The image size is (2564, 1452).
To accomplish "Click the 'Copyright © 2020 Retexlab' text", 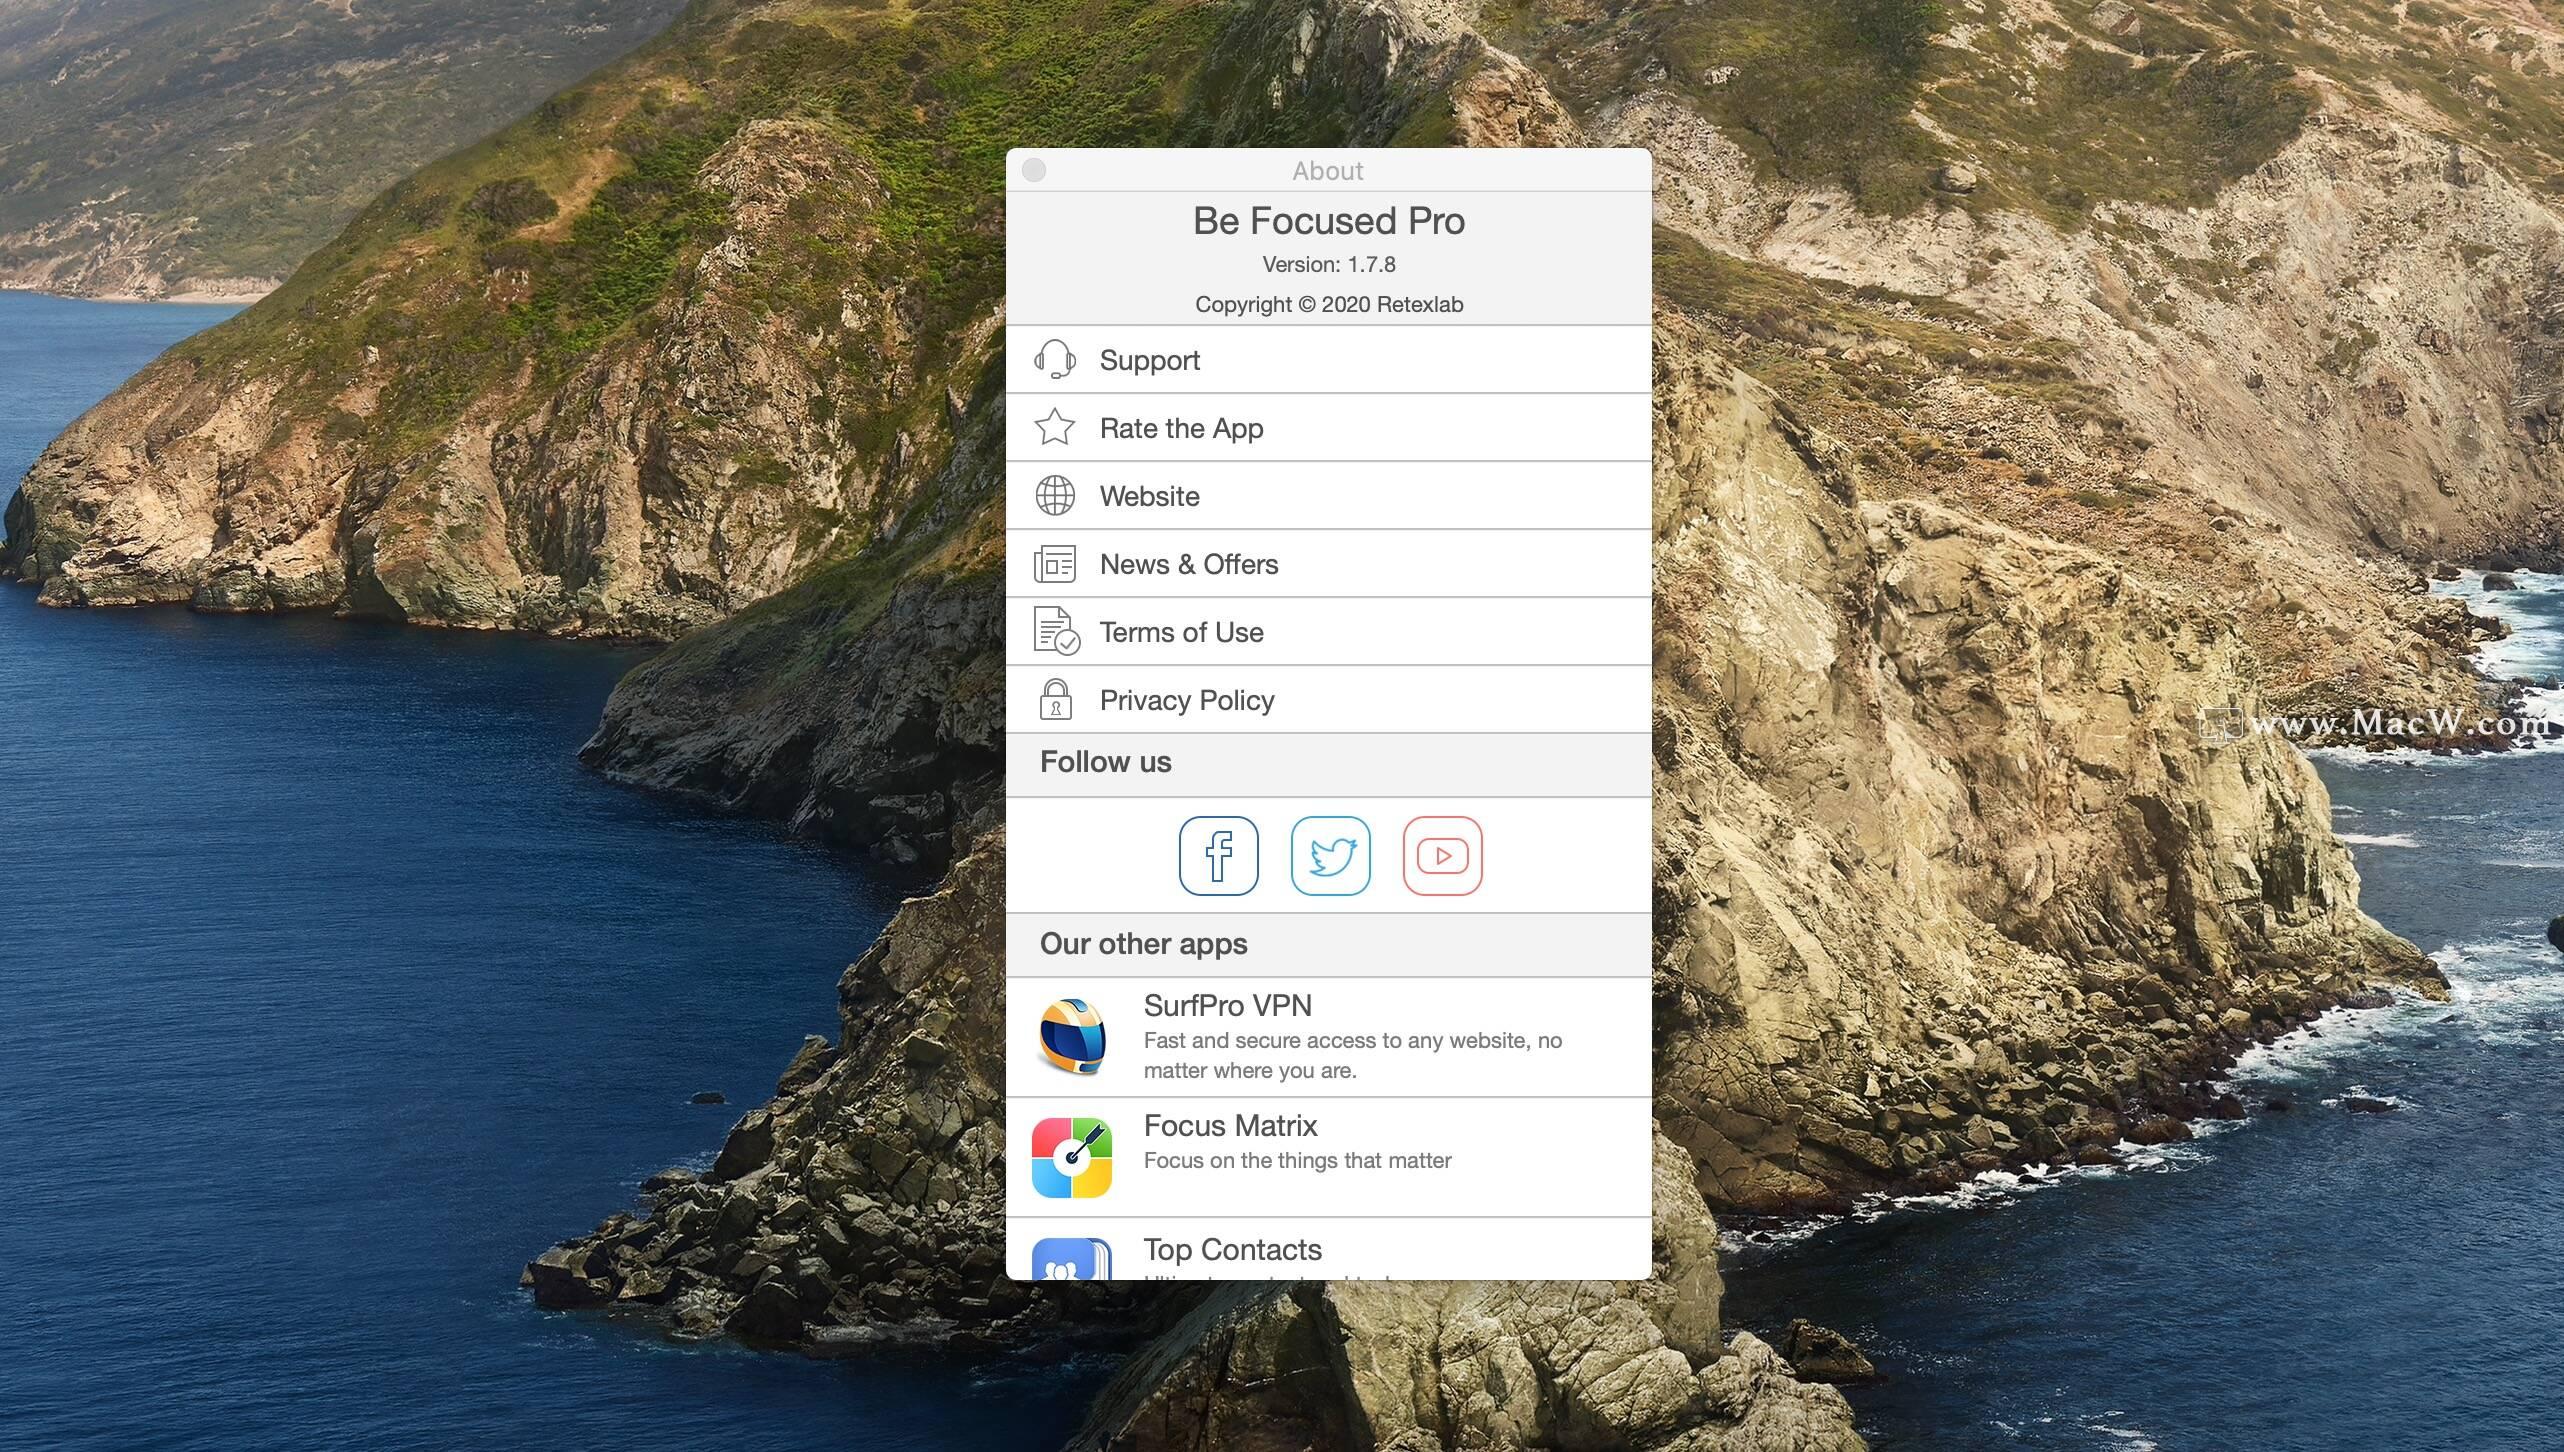I will point(1329,304).
